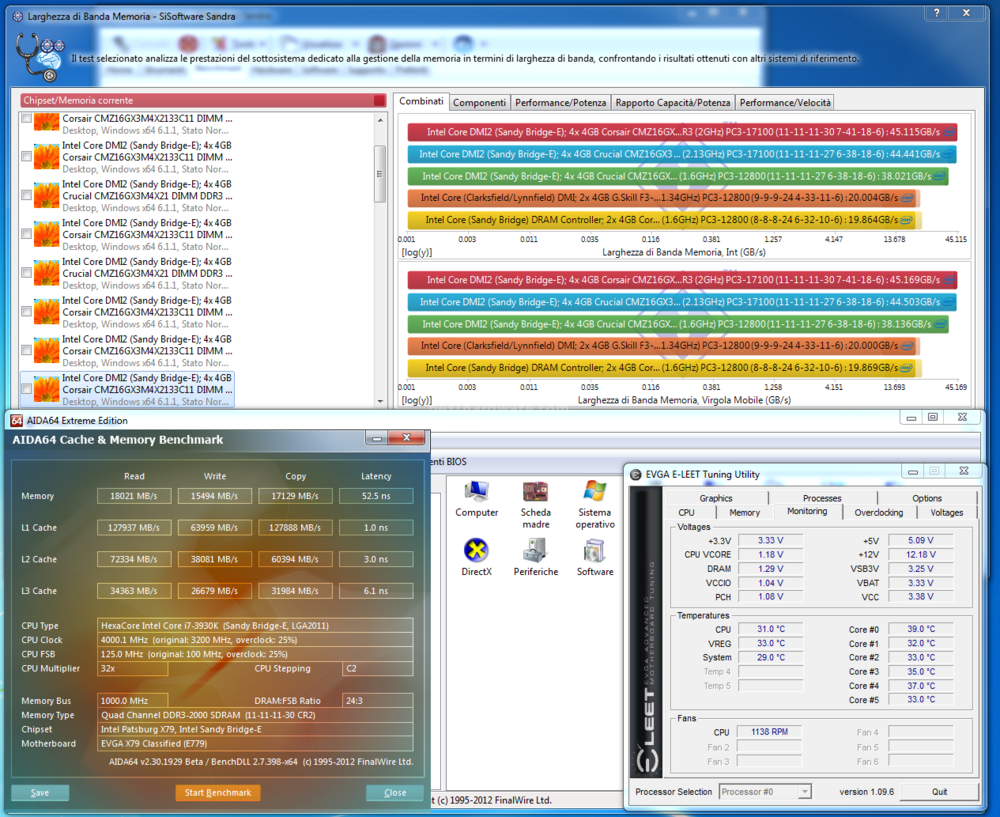Click the Intel logo on the 38.136GB/s bar
Image resolution: width=1000 pixels, height=817 pixels.
(x=939, y=324)
